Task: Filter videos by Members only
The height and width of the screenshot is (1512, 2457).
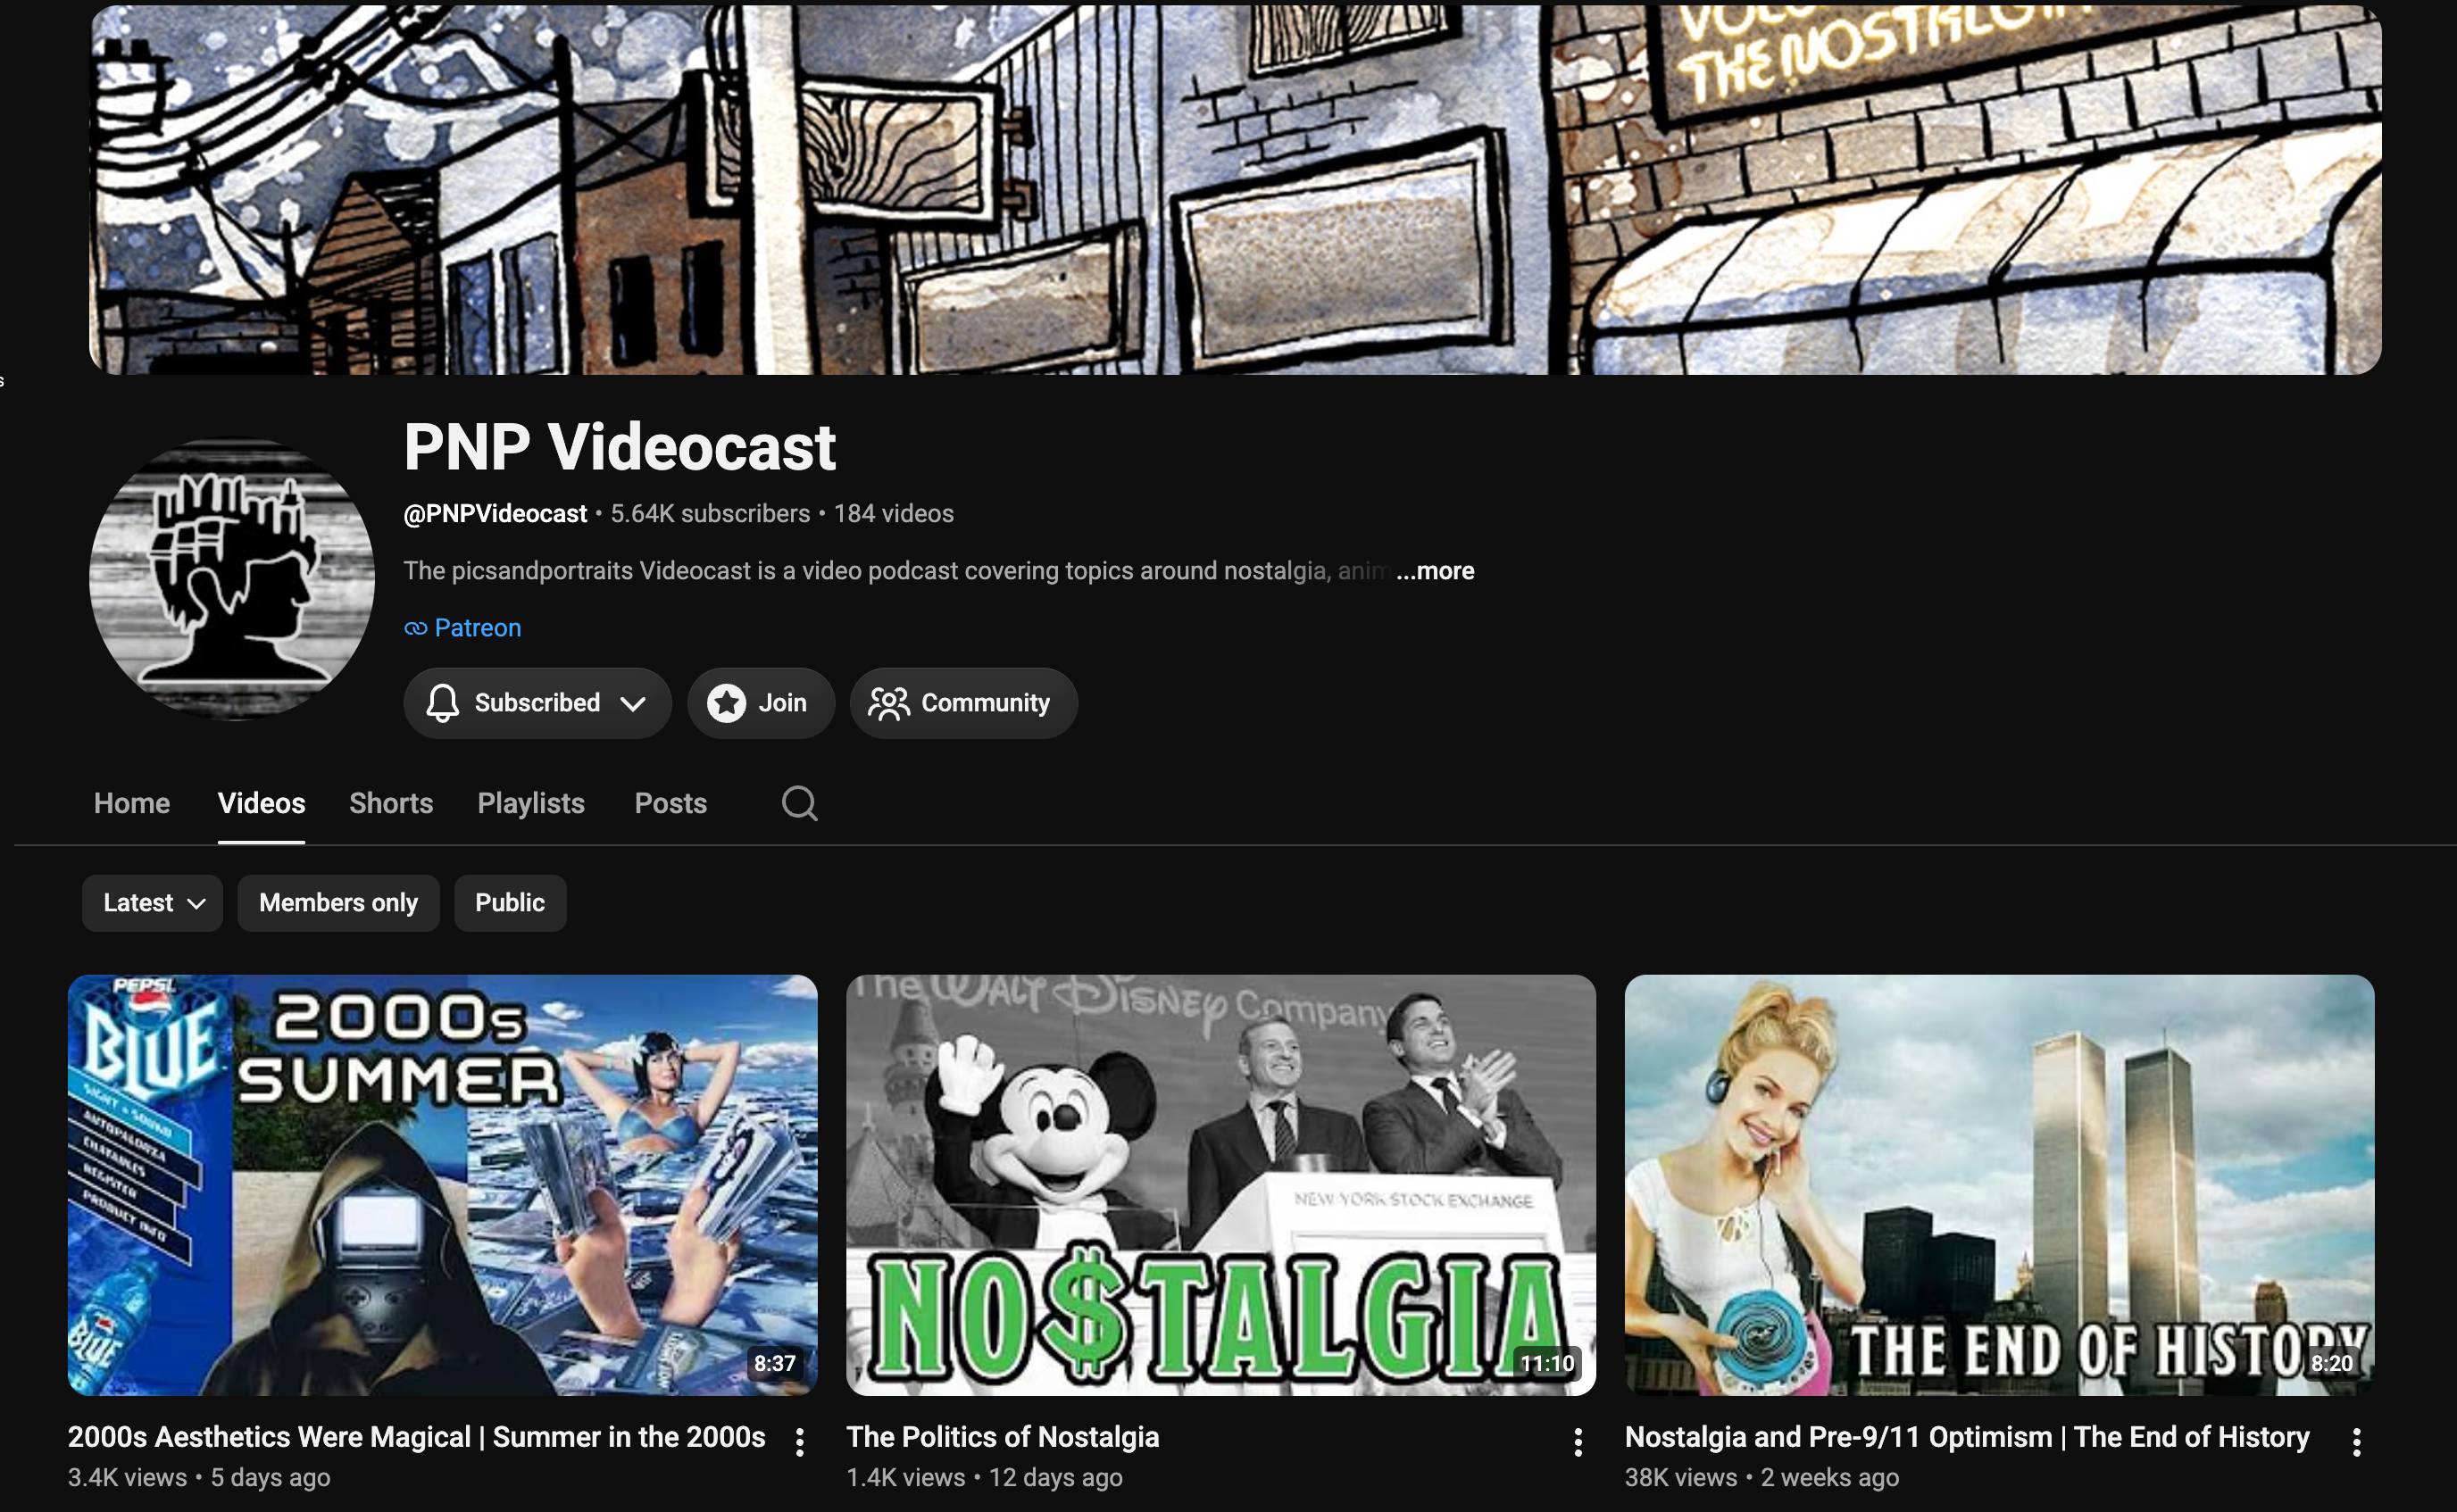Action: [x=338, y=903]
